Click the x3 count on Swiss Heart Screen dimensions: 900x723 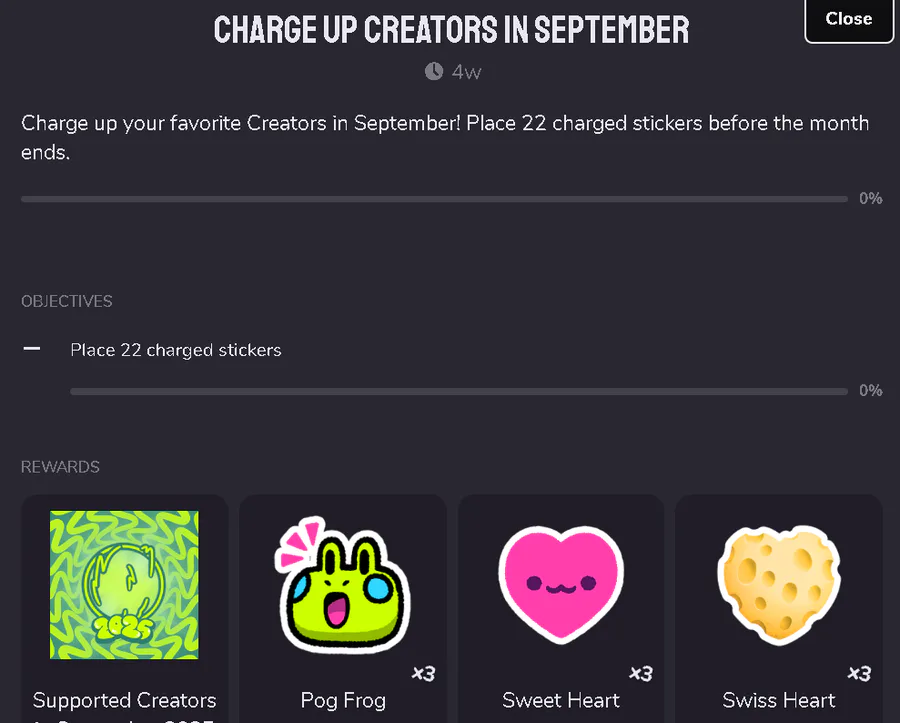[859, 674]
